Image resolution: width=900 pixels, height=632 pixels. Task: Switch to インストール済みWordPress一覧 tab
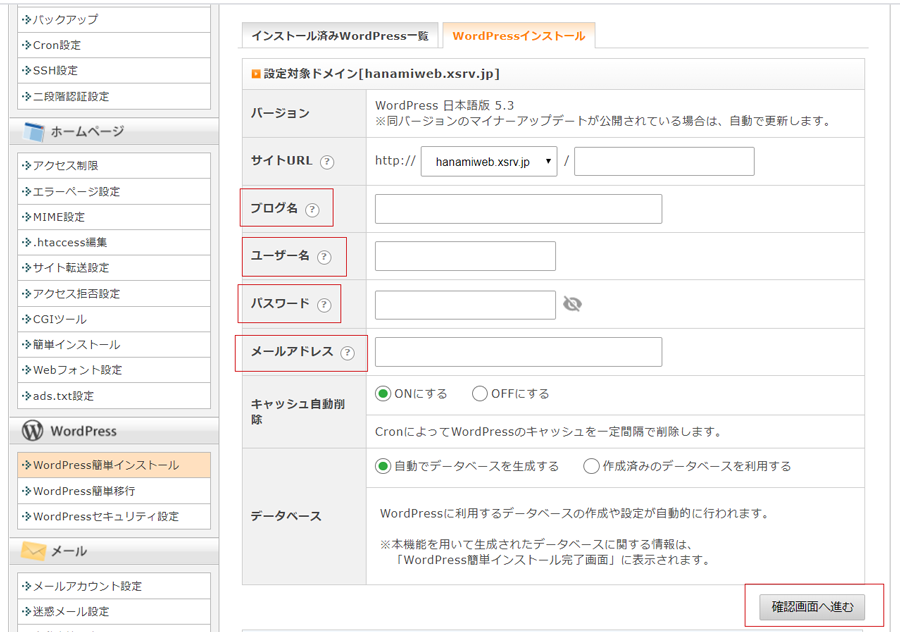click(x=340, y=36)
